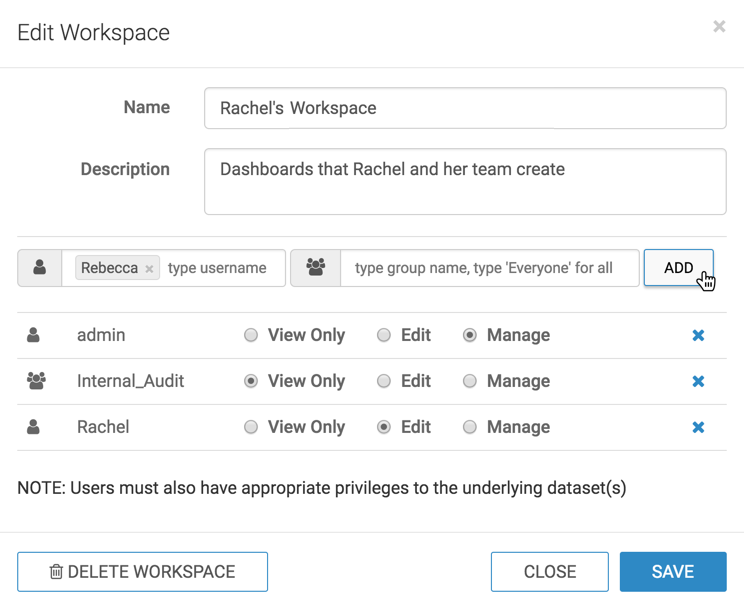Click the DELETE WORKSPACE button
Image resolution: width=744 pixels, height=610 pixels.
point(142,572)
